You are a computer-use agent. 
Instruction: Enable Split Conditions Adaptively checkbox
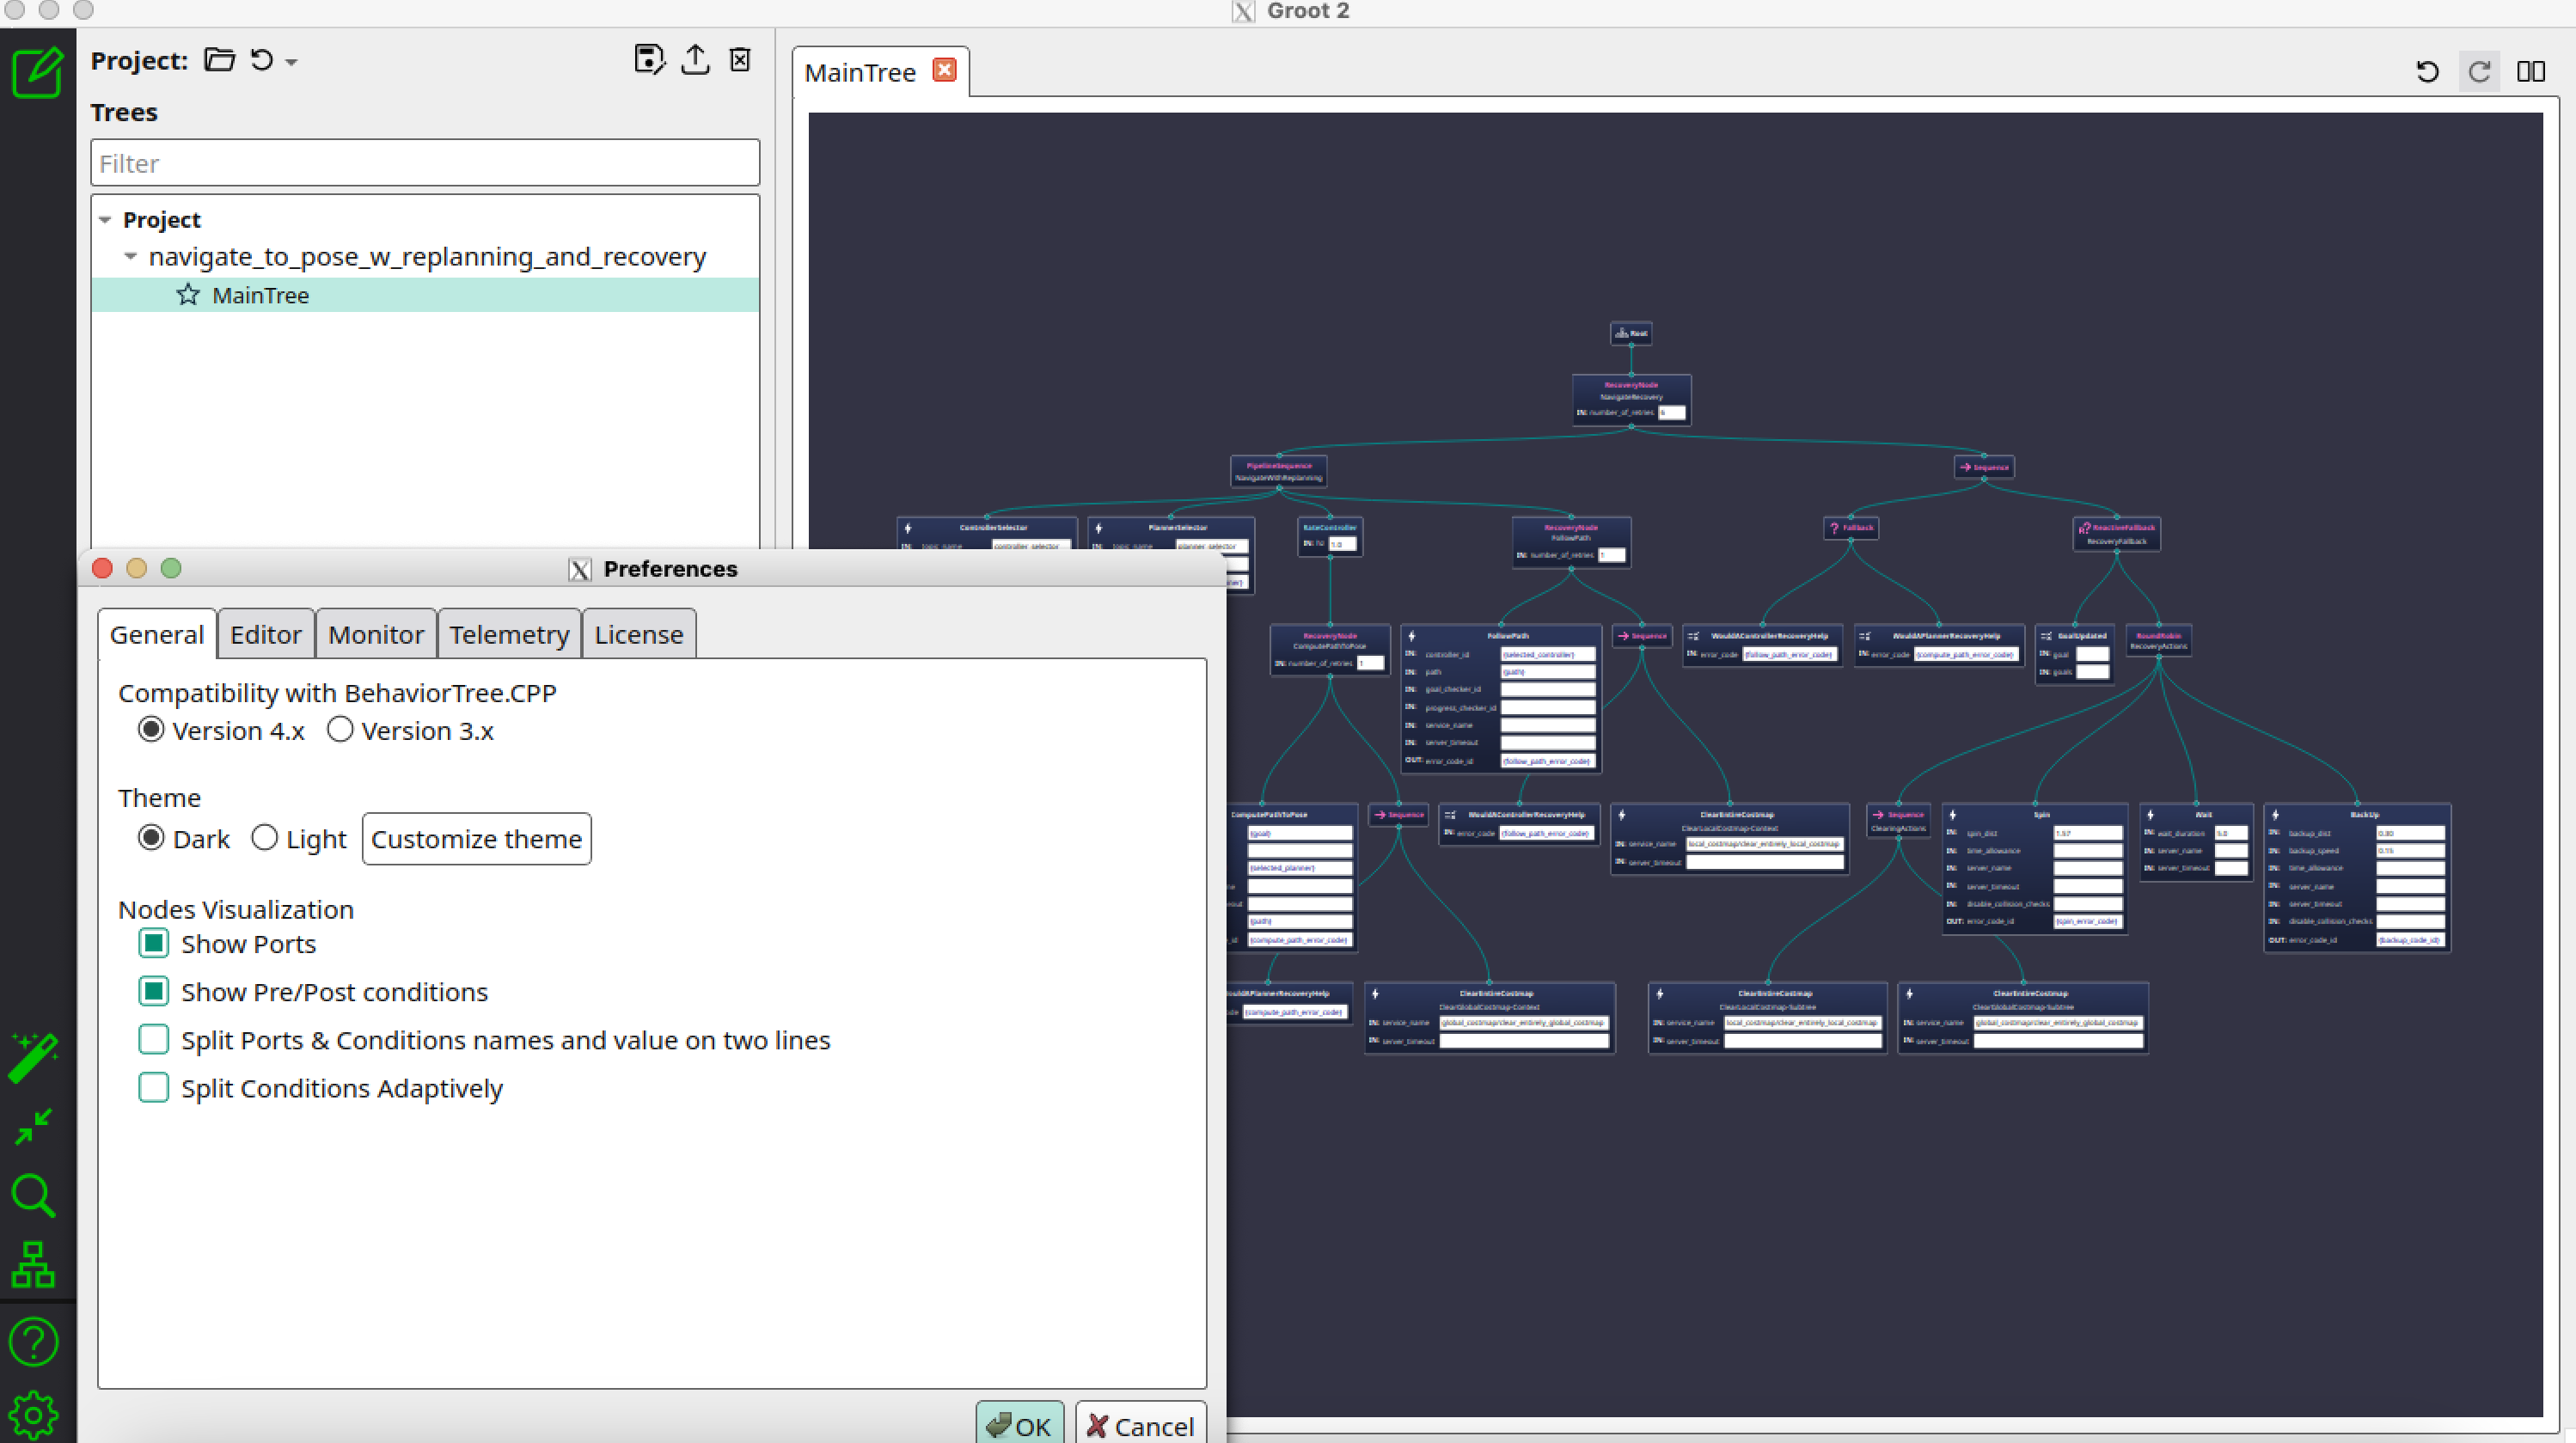(x=154, y=1088)
